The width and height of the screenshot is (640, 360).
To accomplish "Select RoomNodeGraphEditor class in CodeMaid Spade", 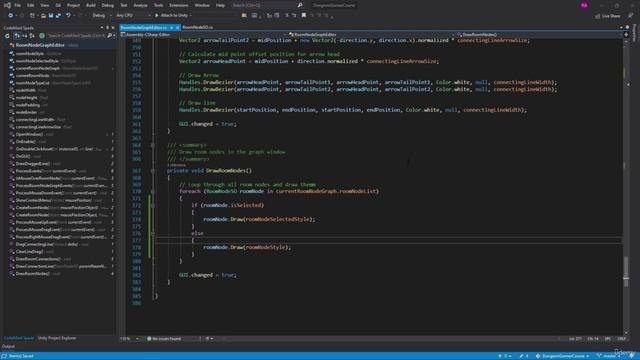I will tap(40, 45).
